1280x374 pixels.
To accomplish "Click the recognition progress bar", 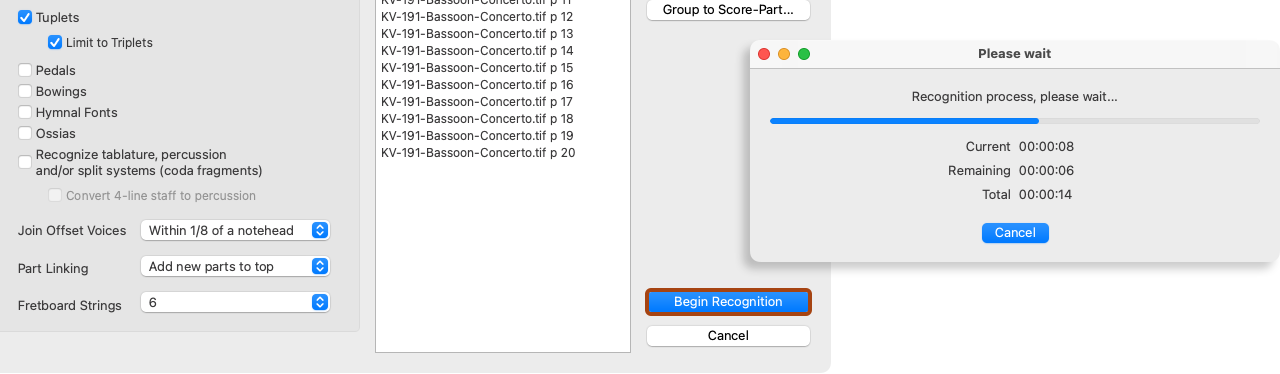I will (1015, 121).
